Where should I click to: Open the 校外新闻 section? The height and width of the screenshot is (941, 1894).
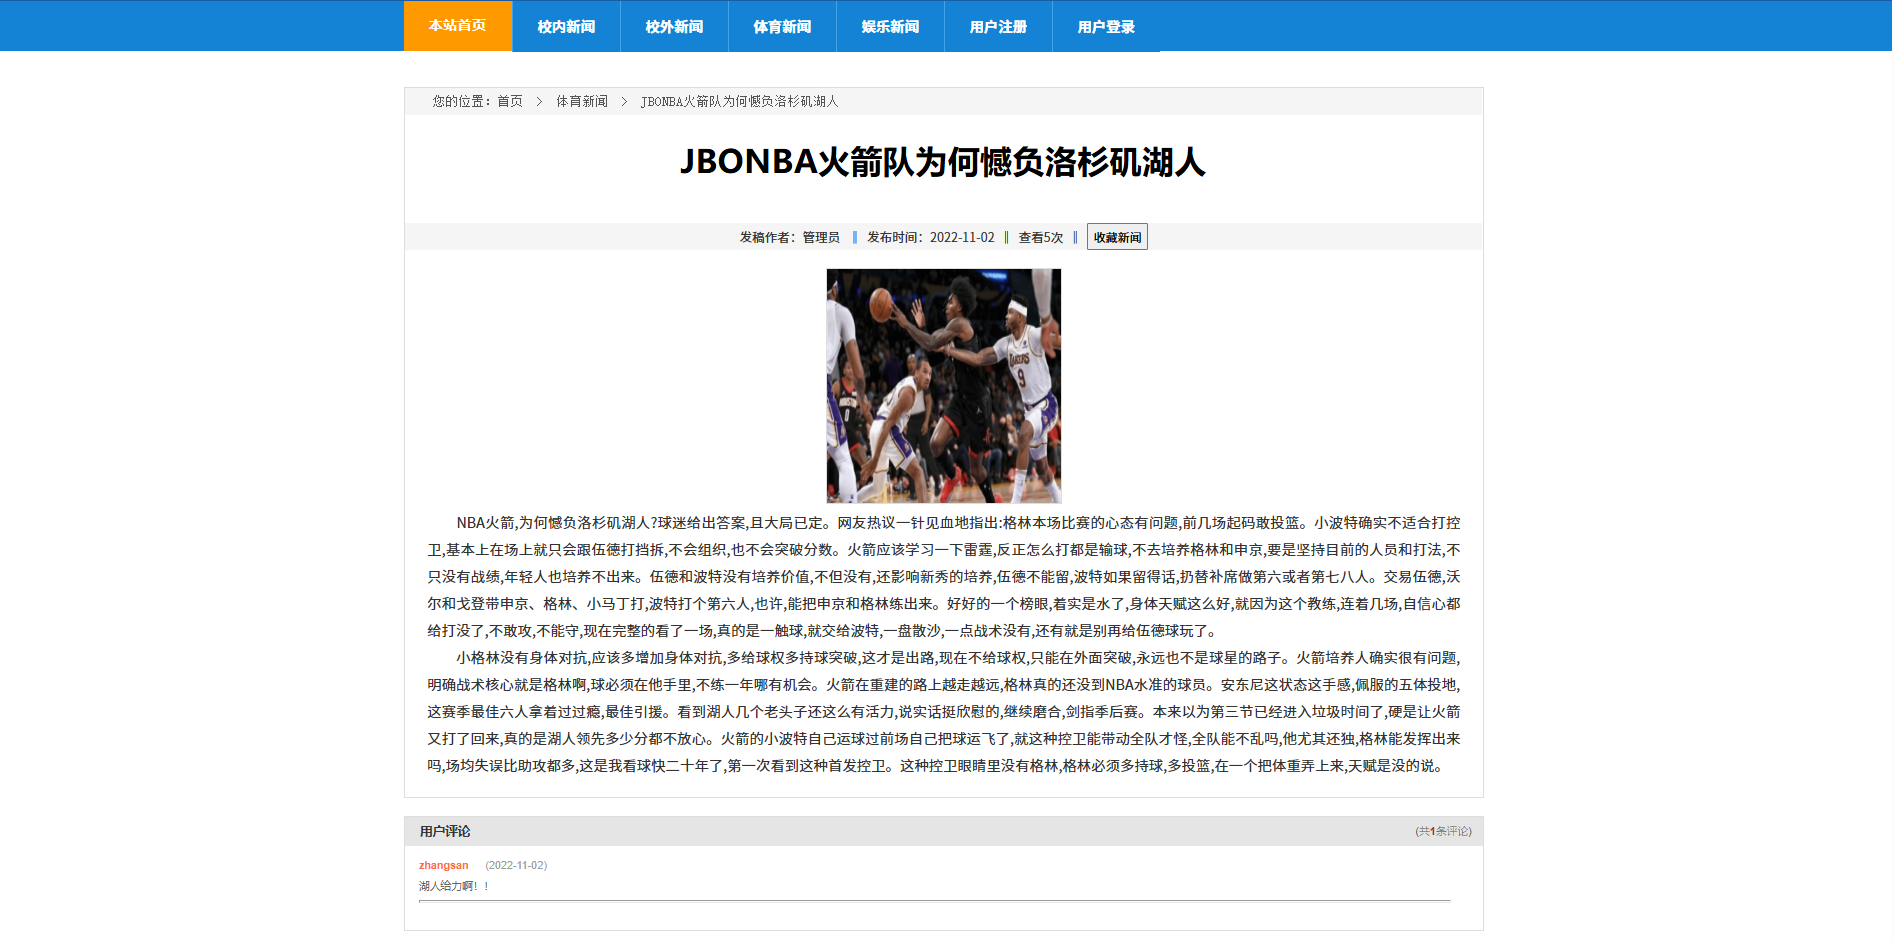[x=674, y=26]
